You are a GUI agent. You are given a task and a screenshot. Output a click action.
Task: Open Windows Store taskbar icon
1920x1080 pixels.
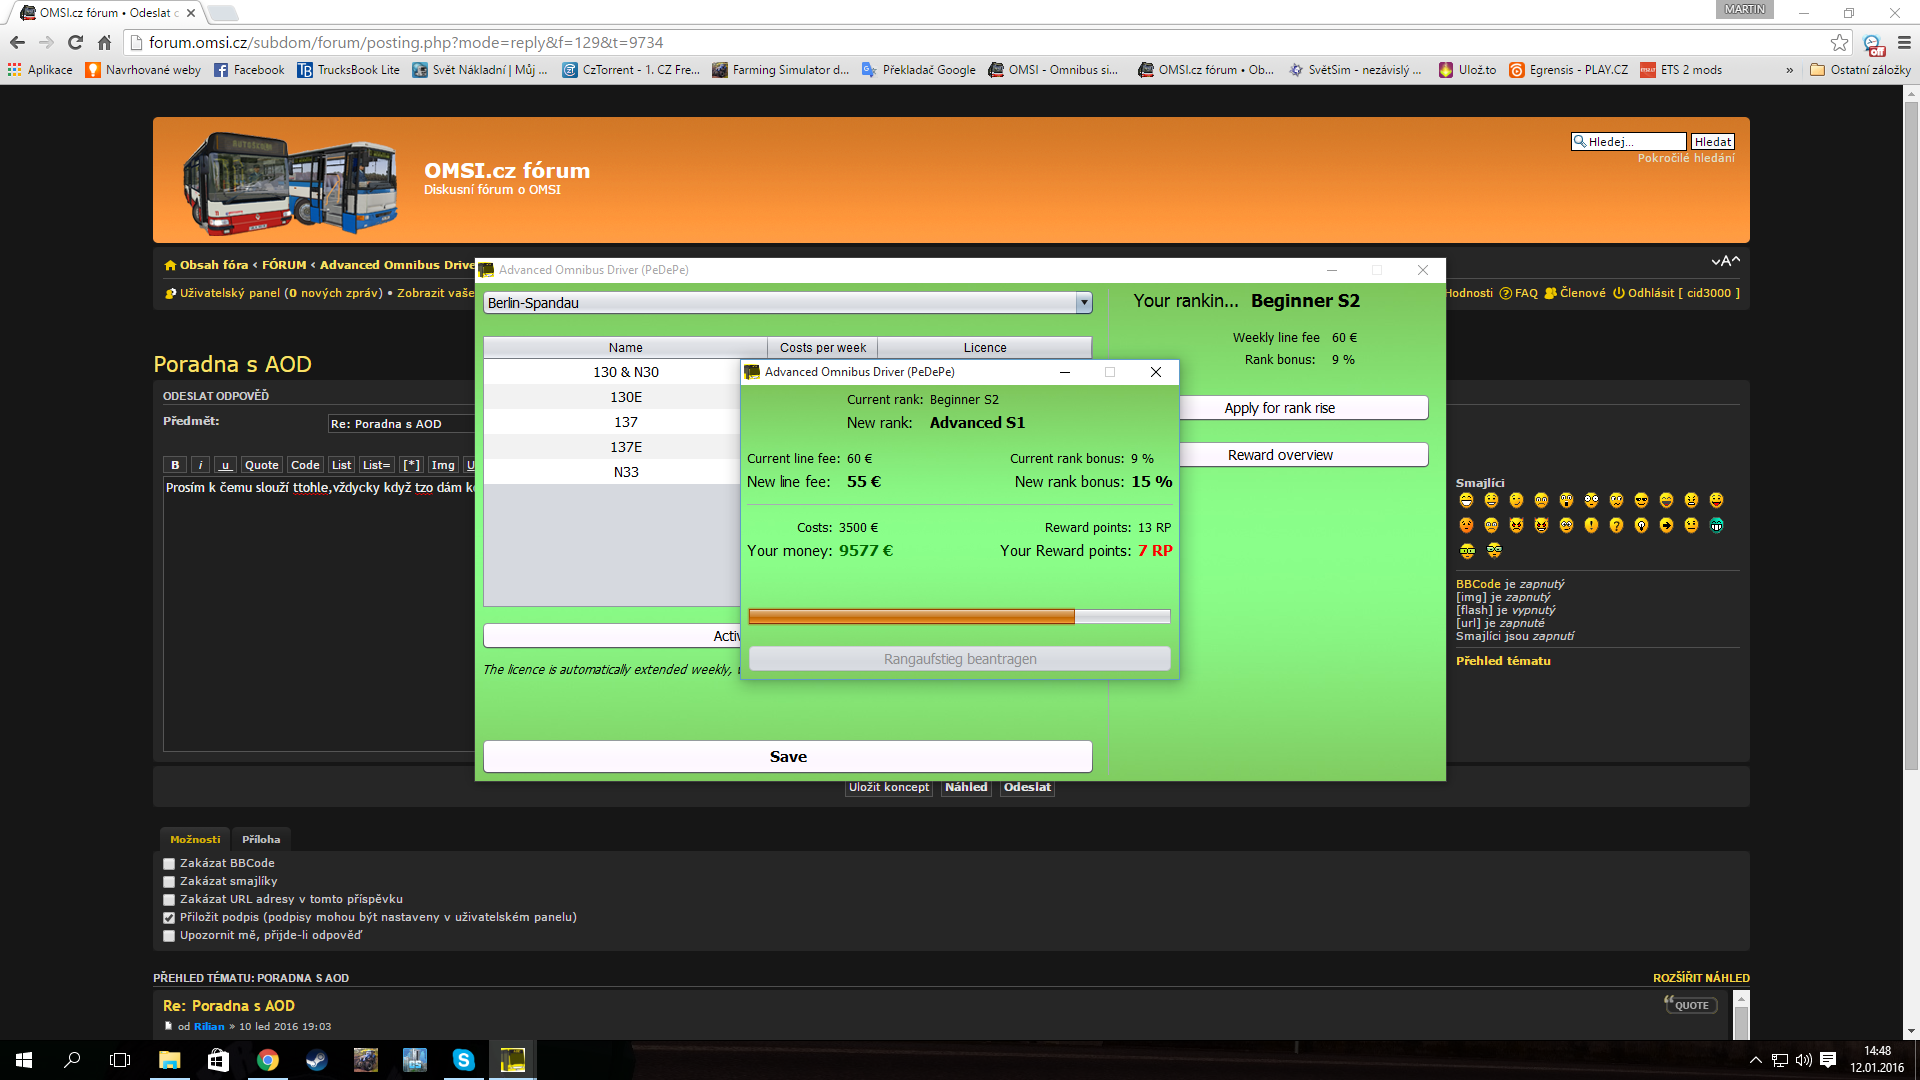pos(218,1060)
